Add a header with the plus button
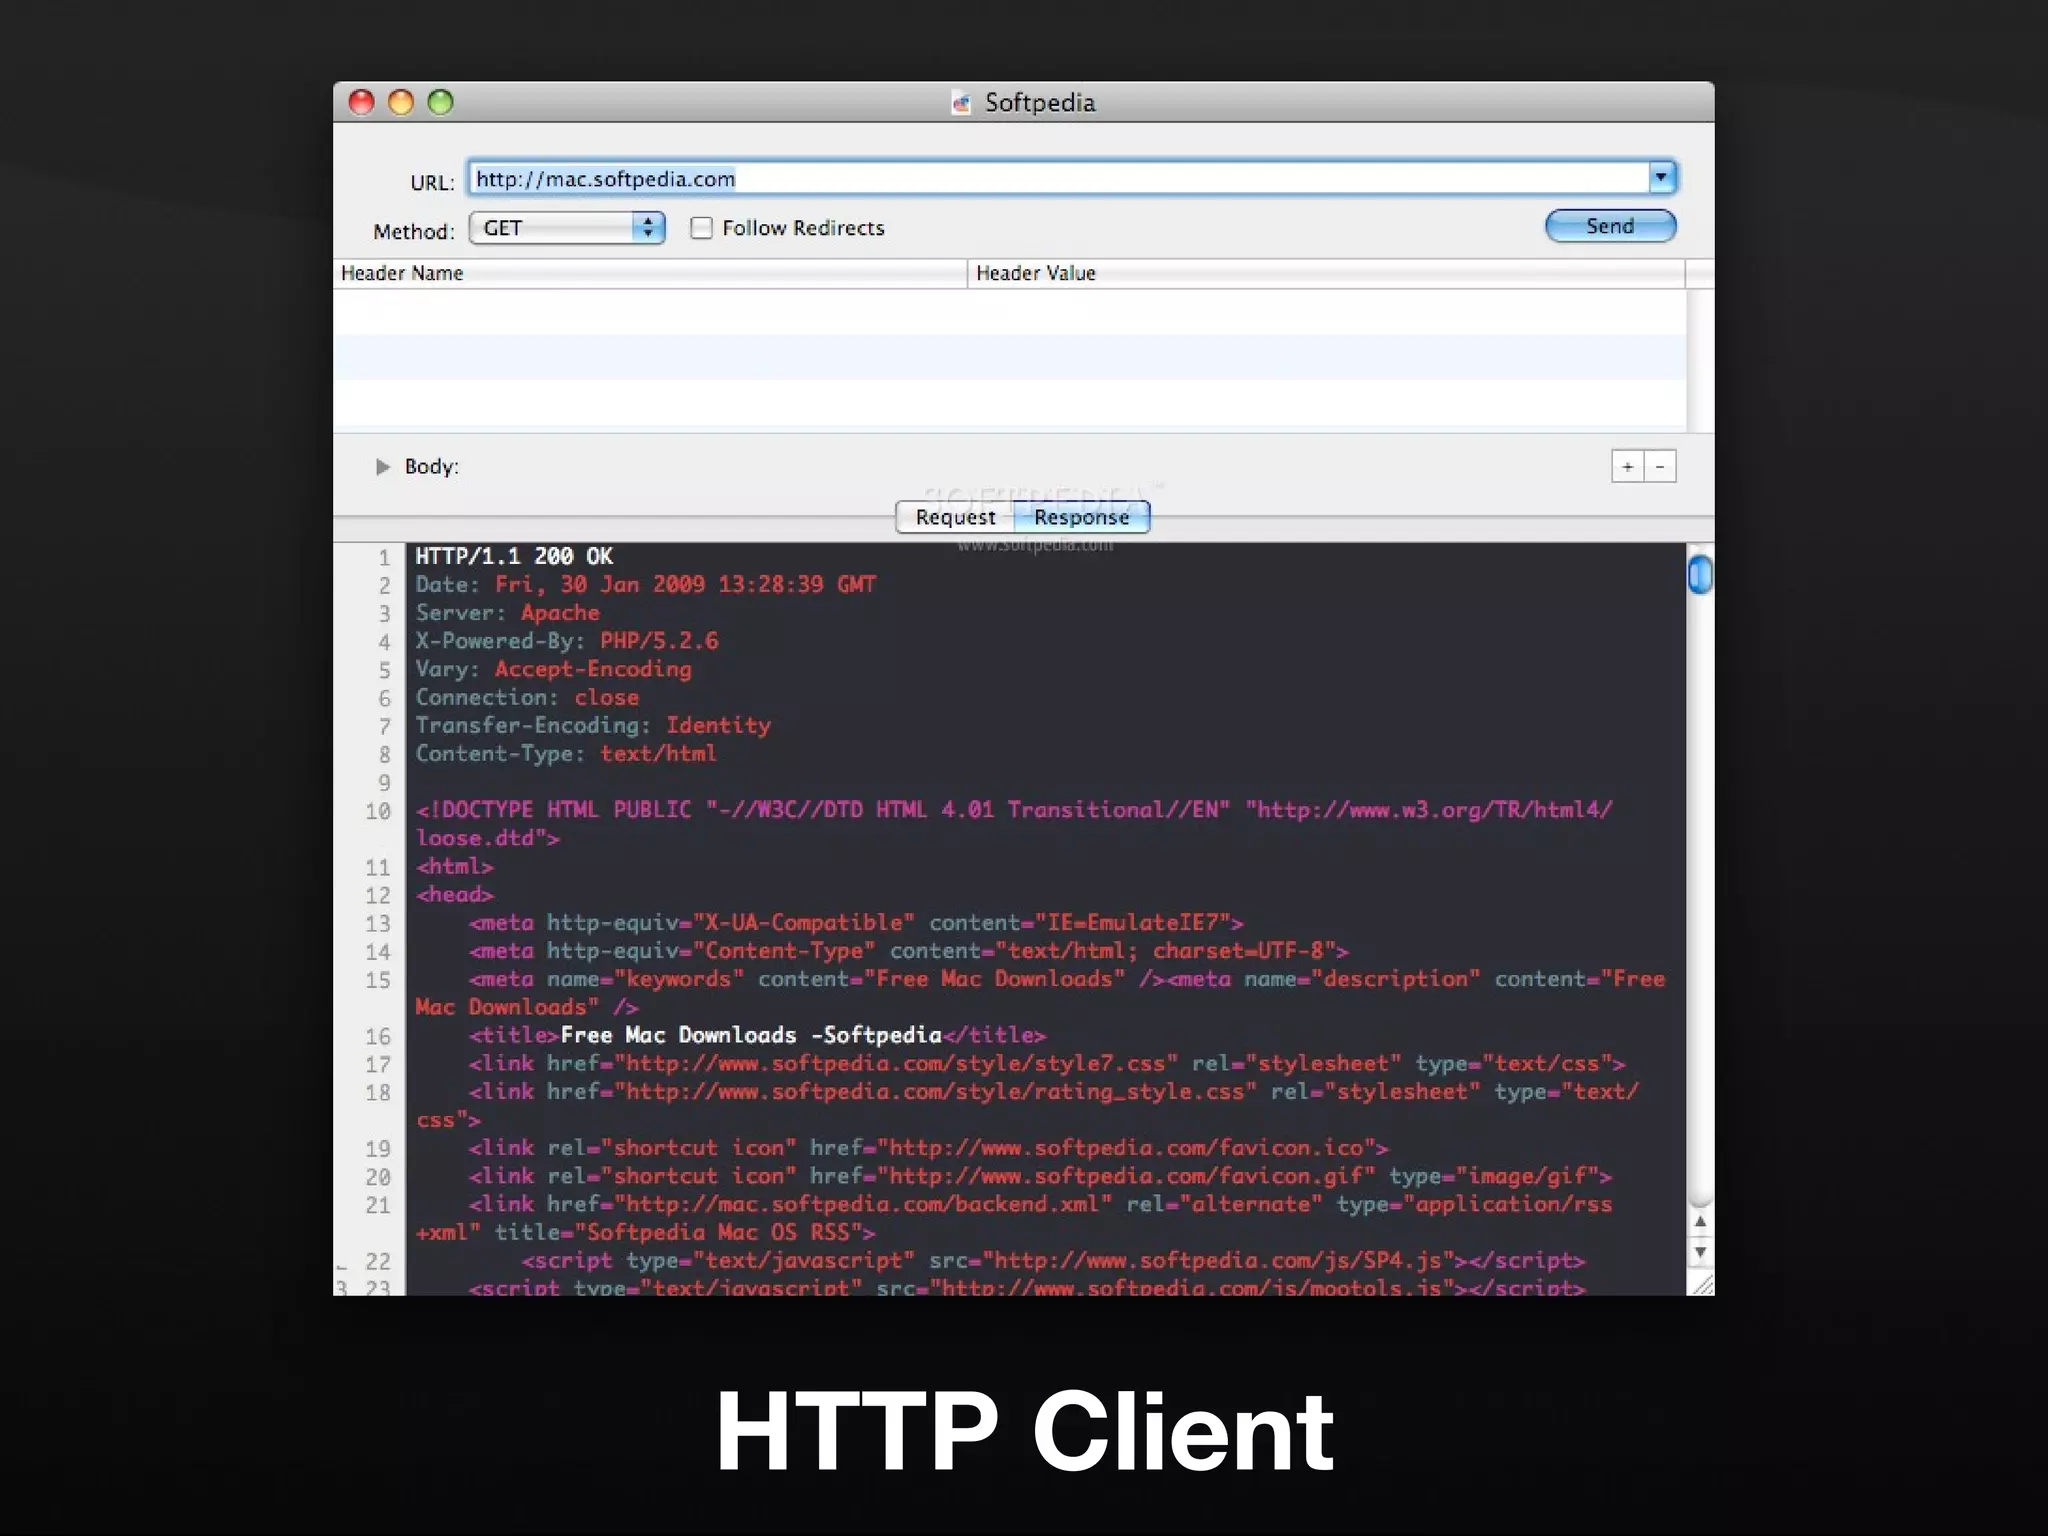 click(x=1628, y=466)
